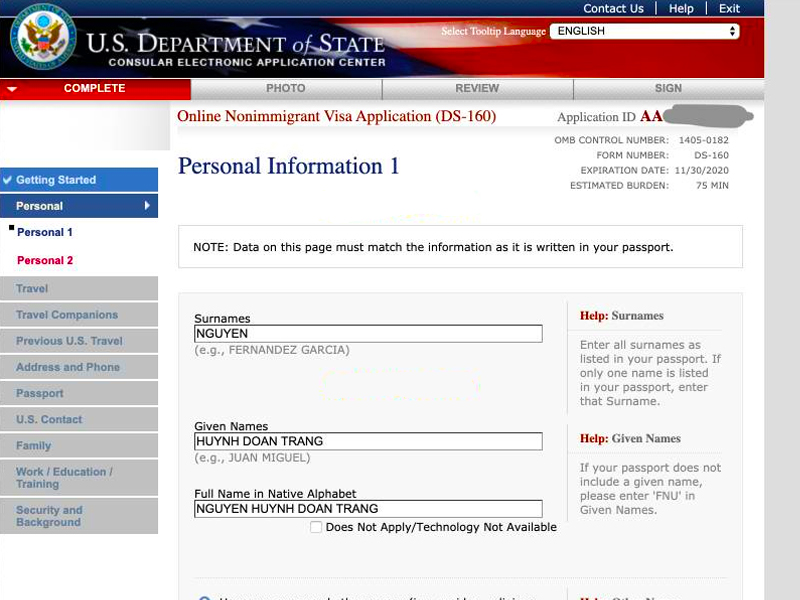The width and height of the screenshot is (800, 600).
Task: Click the Department of State seal logo
Action: (43, 36)
